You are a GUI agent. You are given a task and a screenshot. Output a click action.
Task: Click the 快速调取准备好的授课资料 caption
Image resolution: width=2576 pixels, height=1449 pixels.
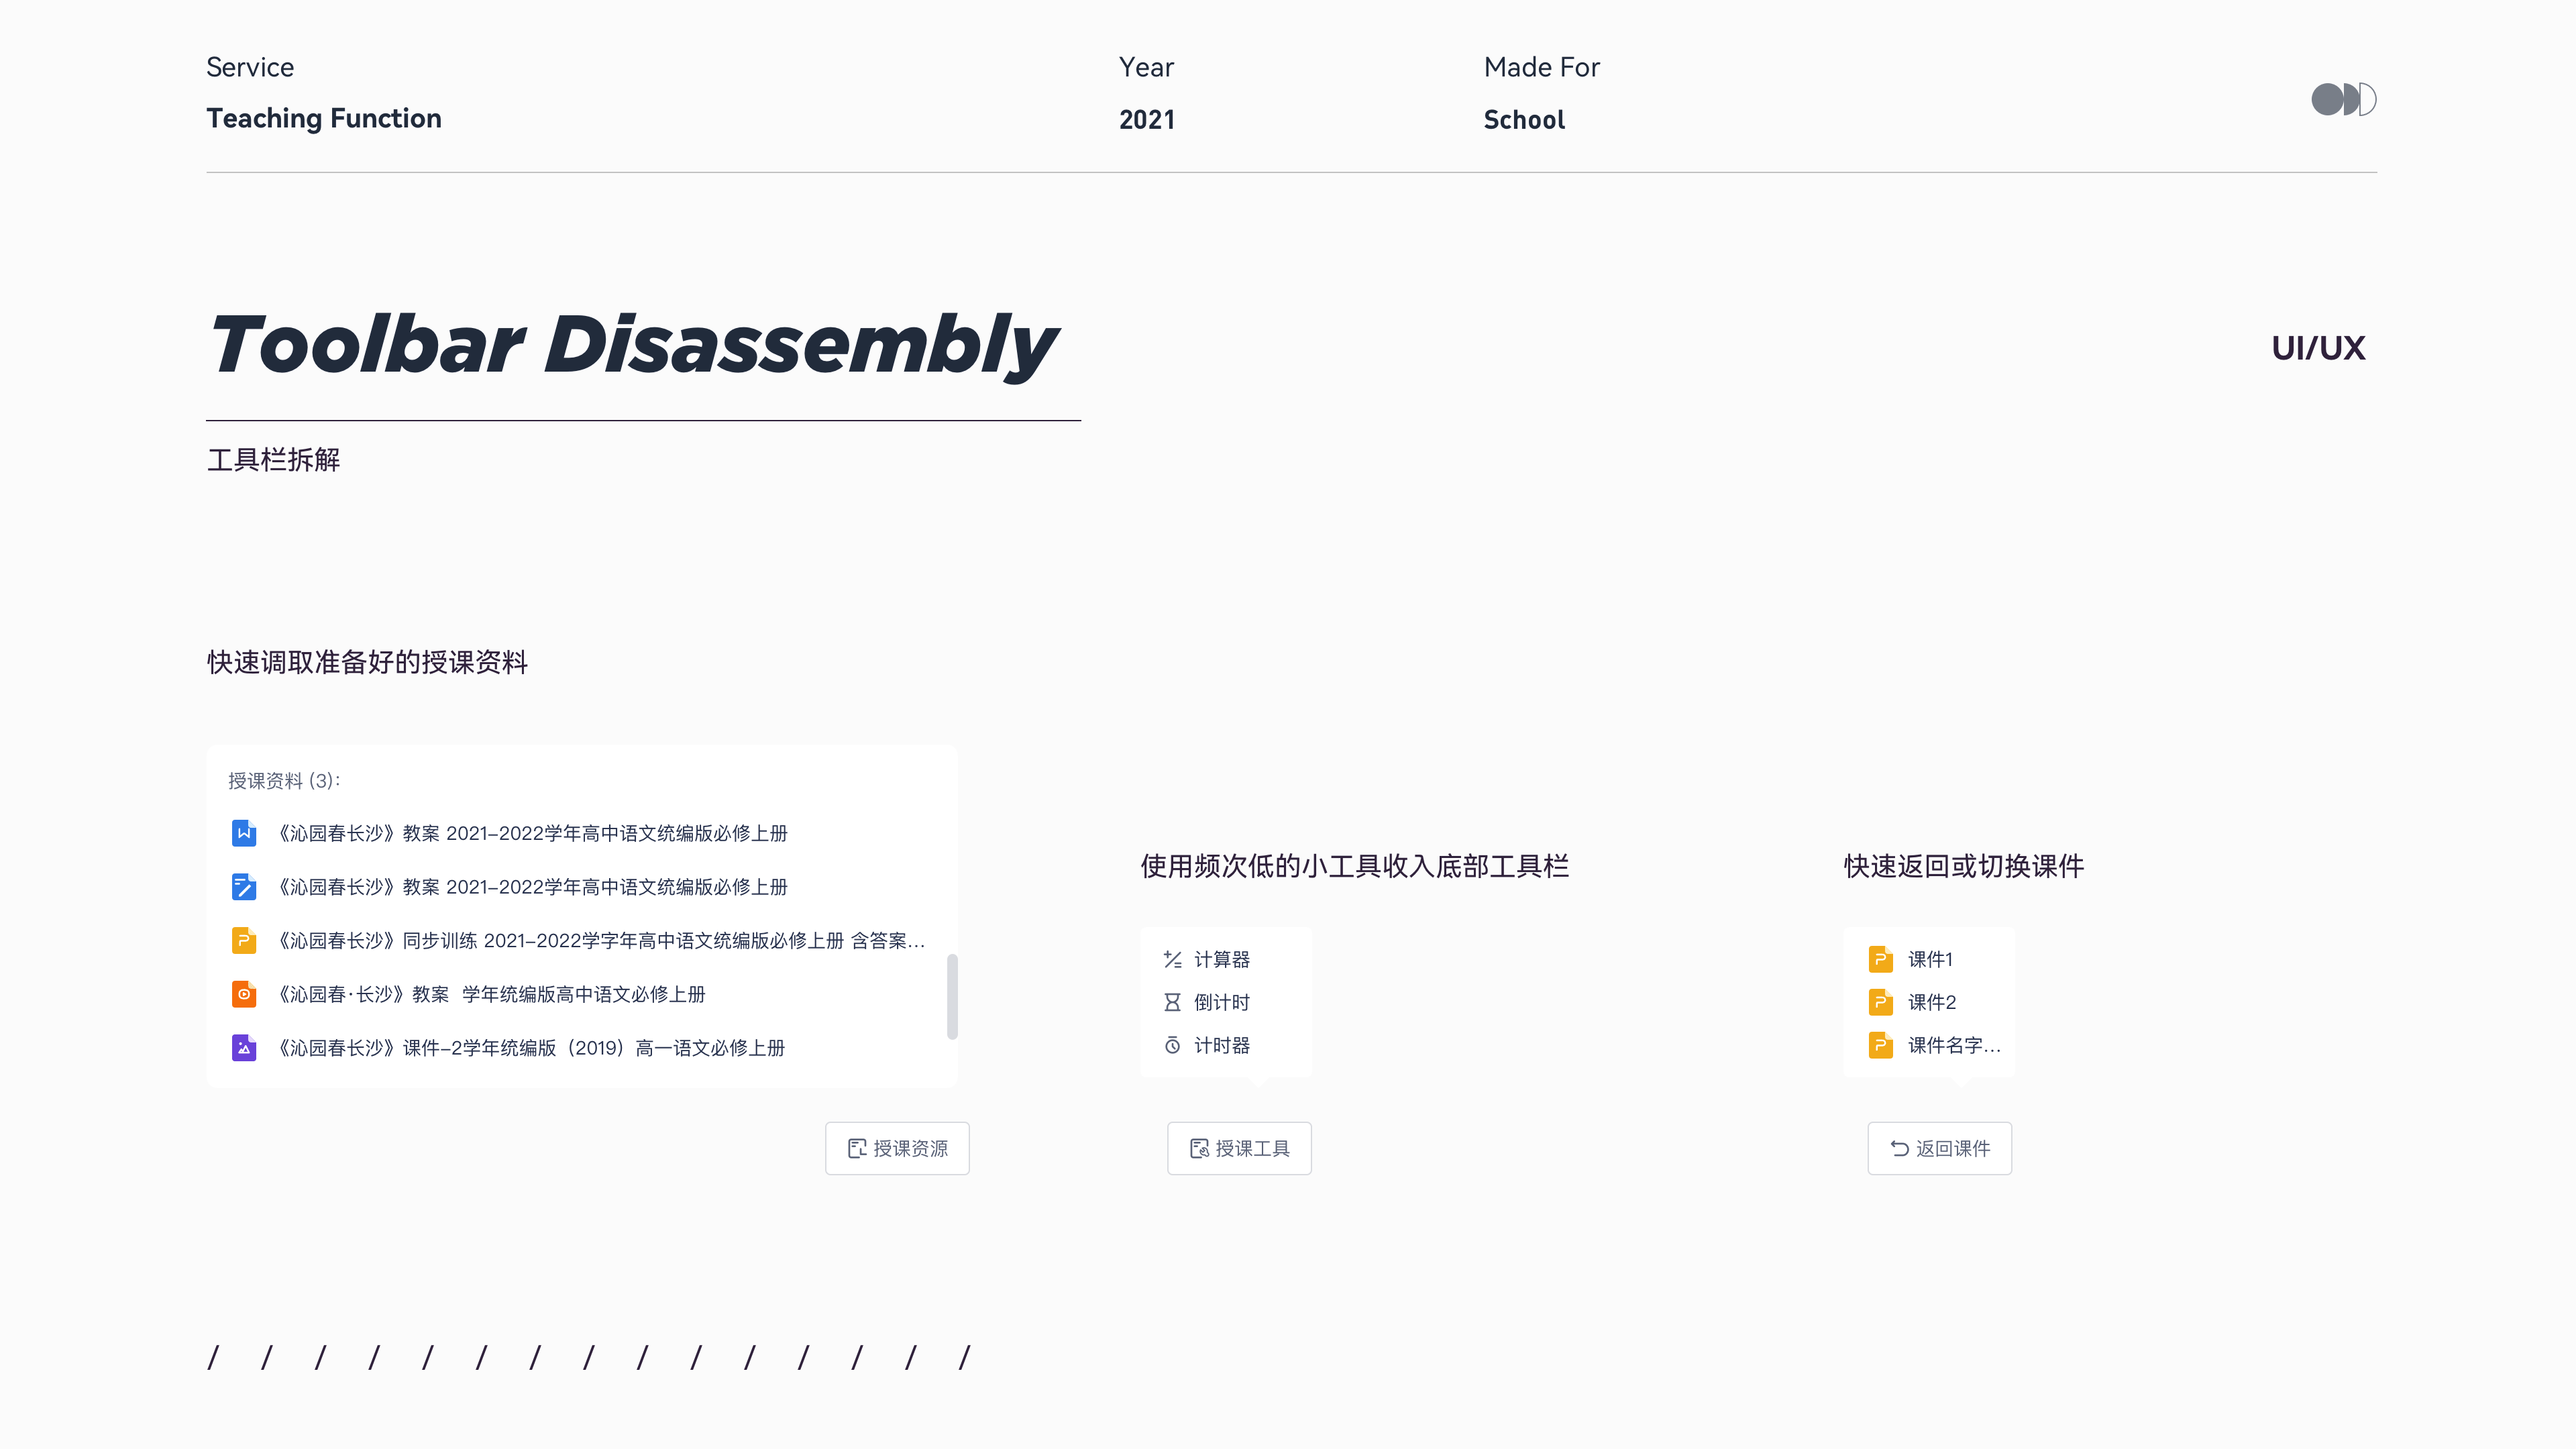click(x=367, y=662)
